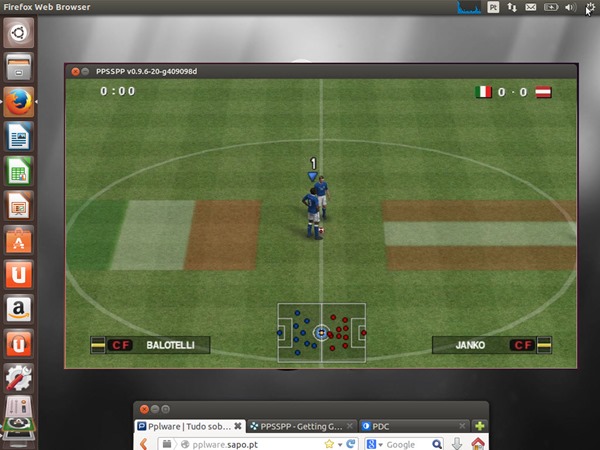Switch to the PDC tab in Firefox
The image size is (600, 450).
point(414,426)
